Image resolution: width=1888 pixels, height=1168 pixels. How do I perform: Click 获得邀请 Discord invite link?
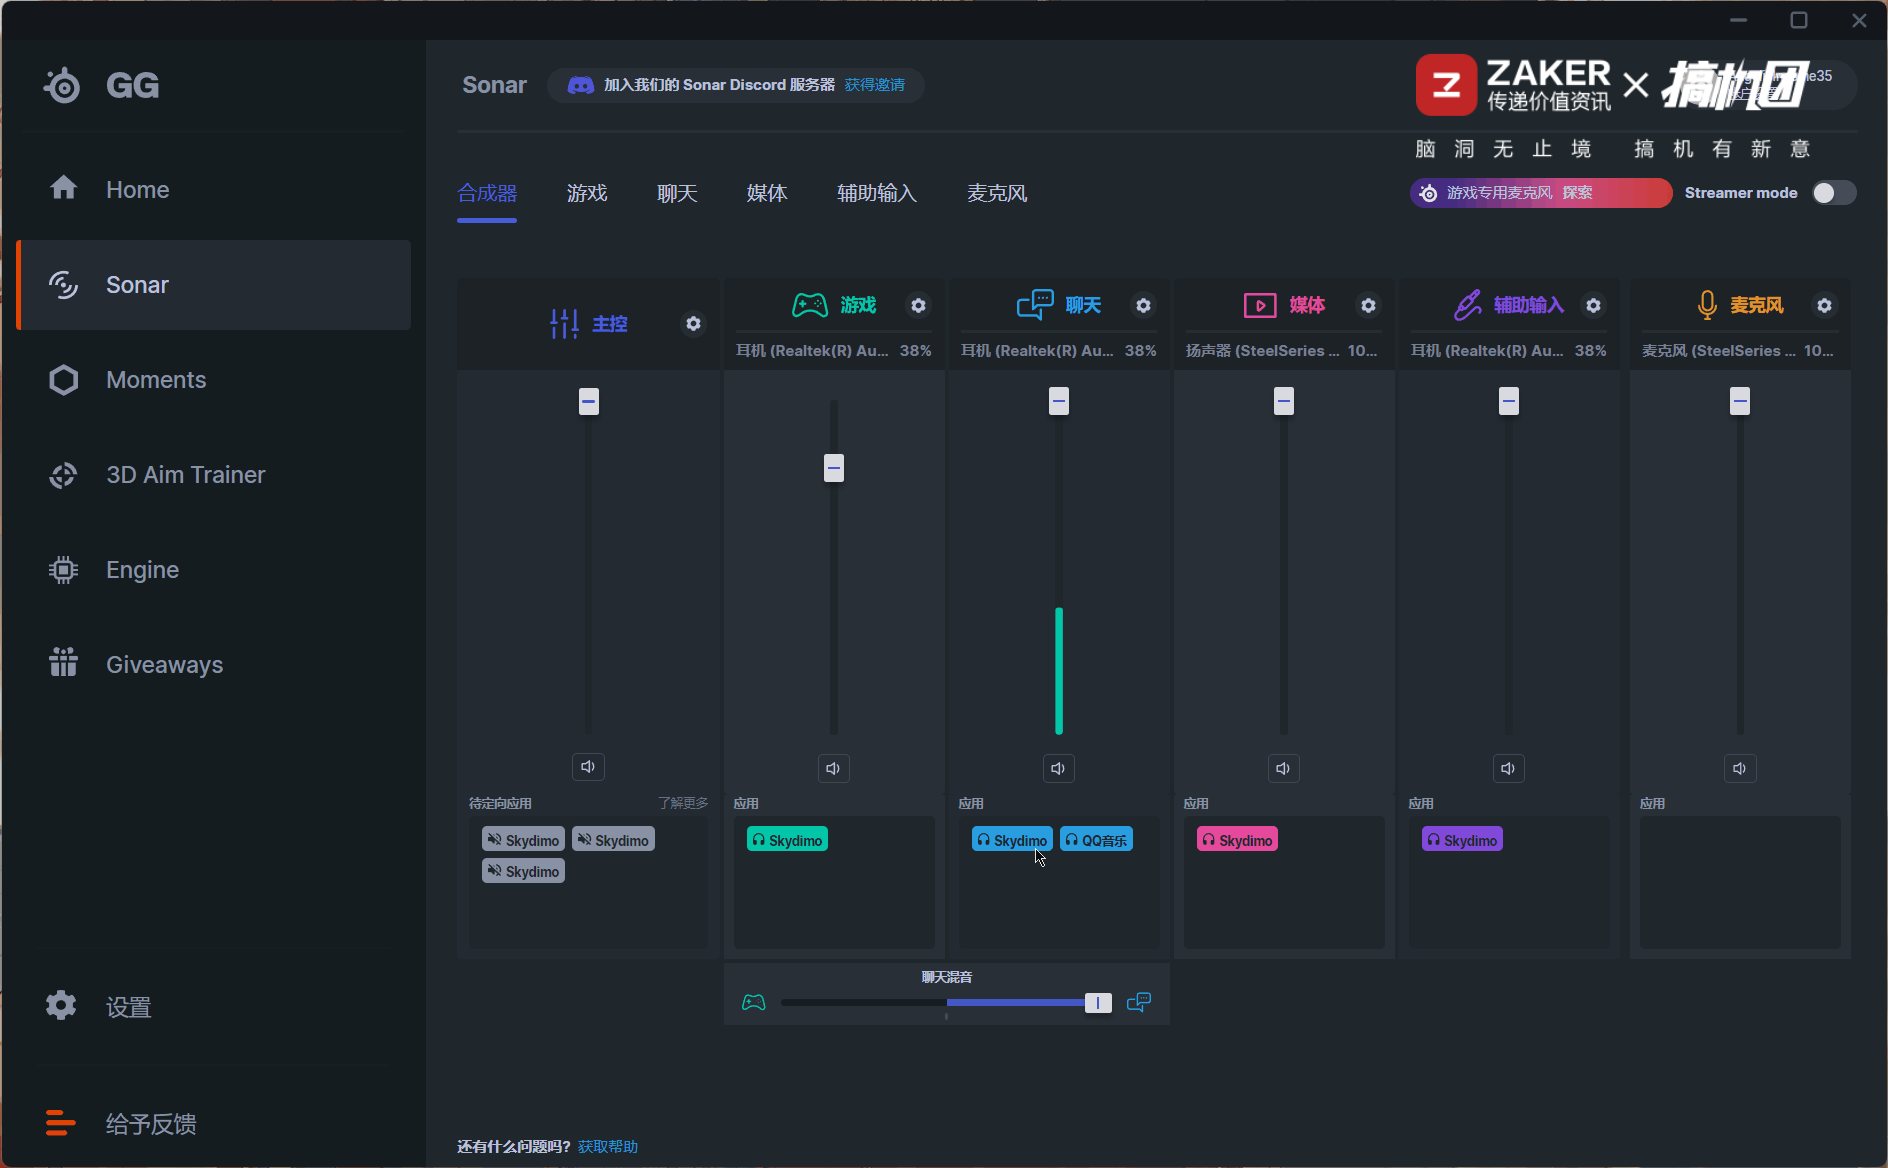click(874, 85)
